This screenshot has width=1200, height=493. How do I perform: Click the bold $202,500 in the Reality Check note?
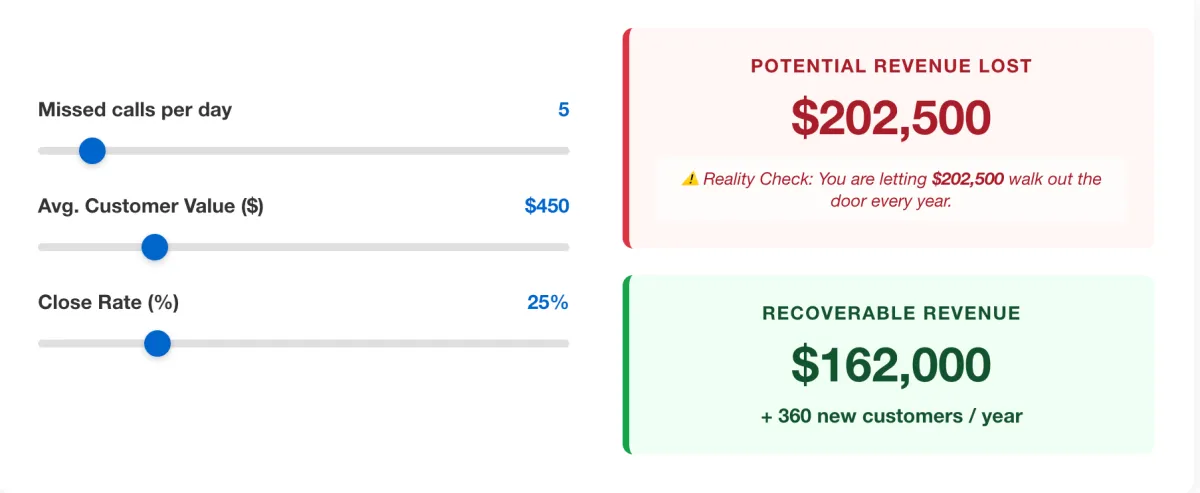(967, 179)
